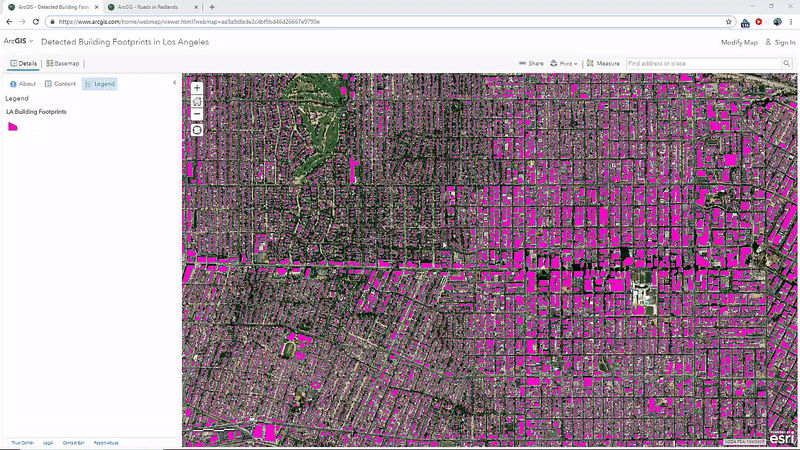
Task: Open the Legal link
Action: click(48, 443)
